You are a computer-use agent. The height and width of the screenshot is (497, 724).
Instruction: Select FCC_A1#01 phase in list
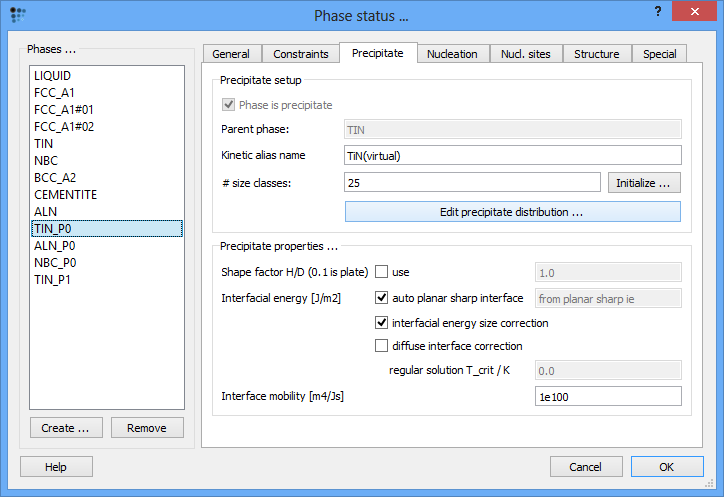point(107,110)
